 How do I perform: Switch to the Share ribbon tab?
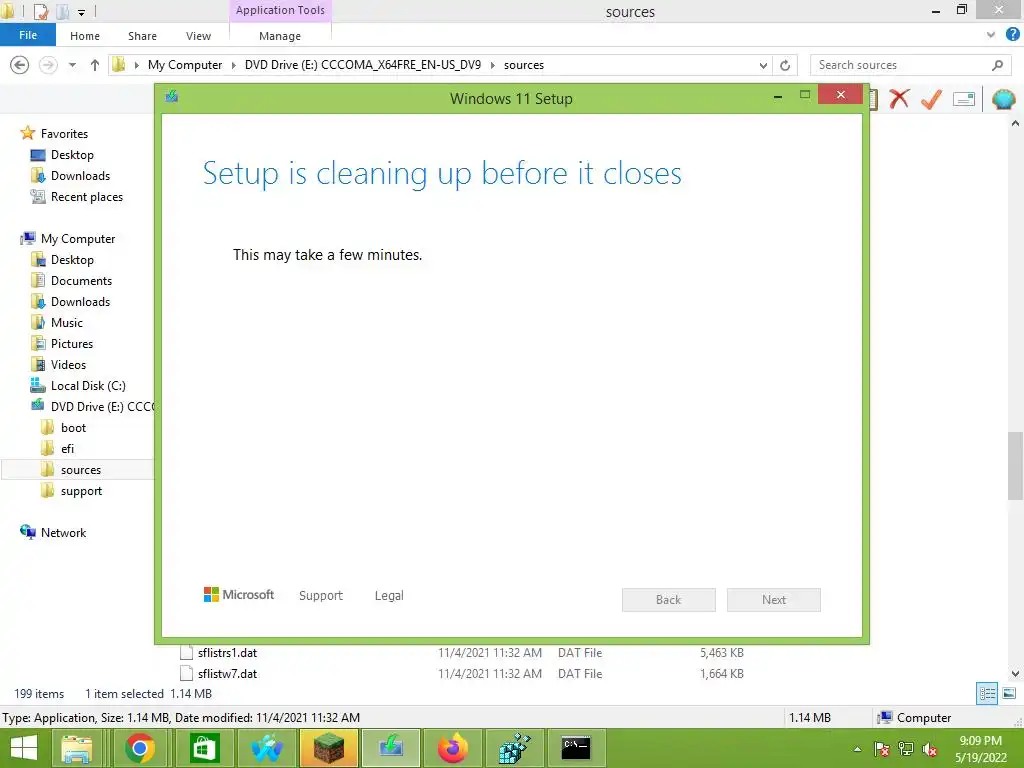142,36
